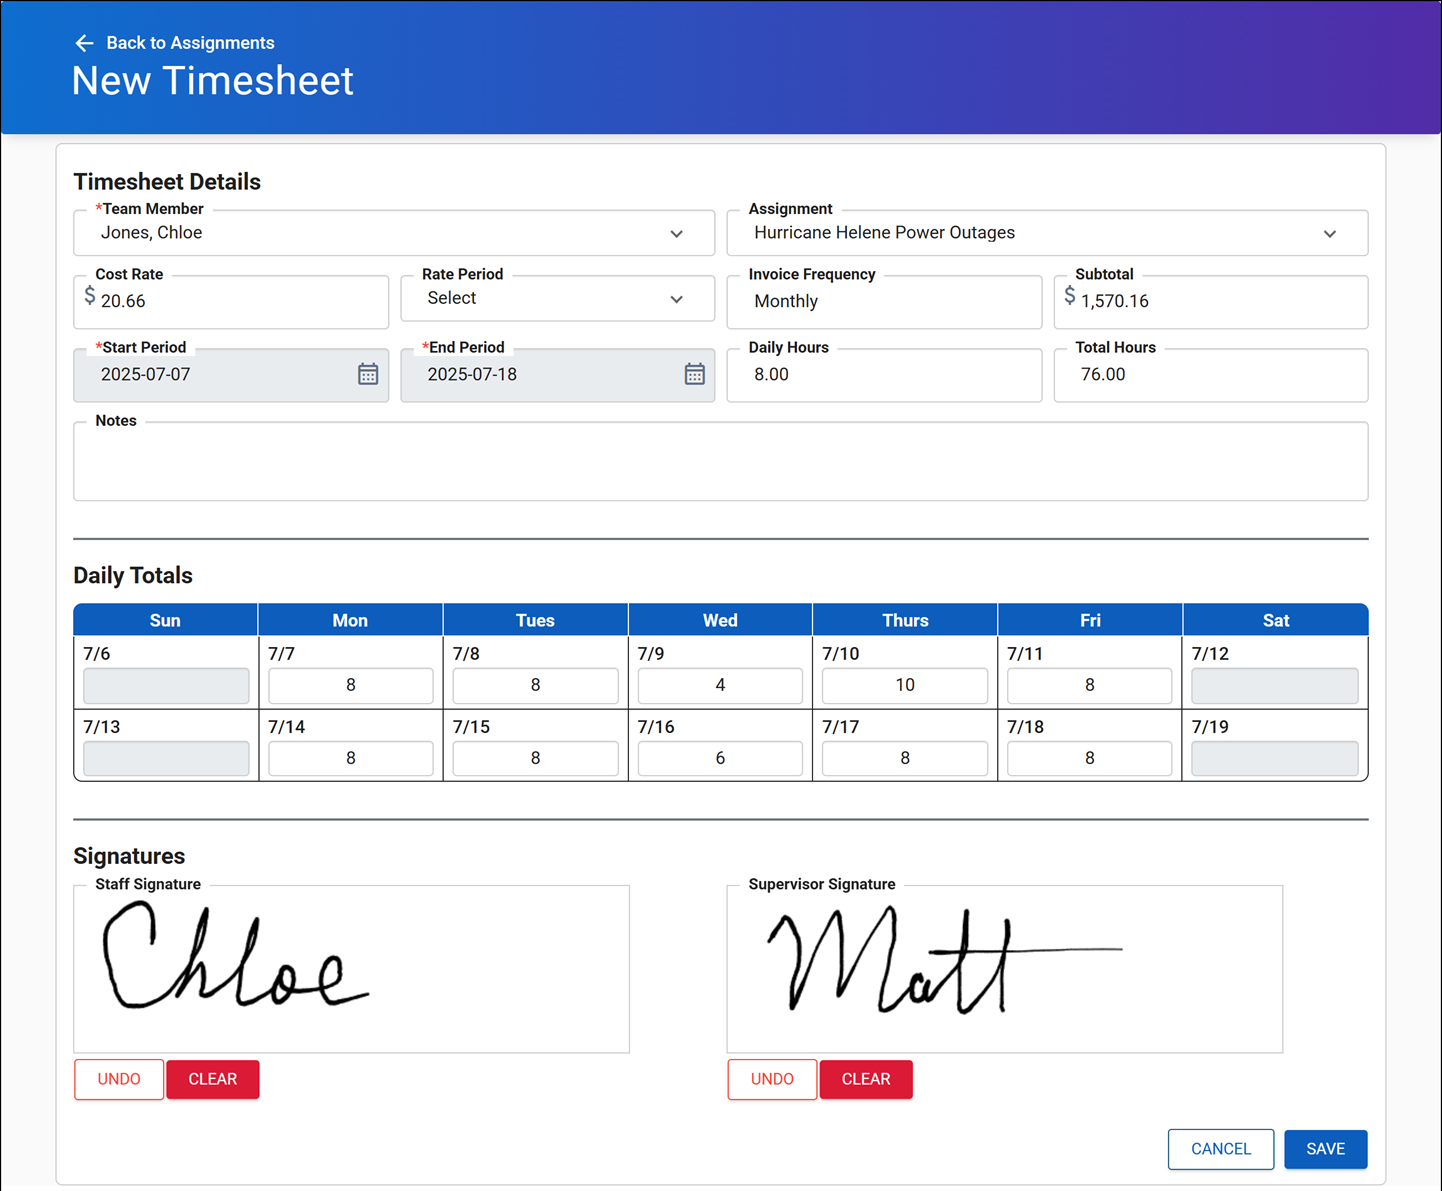The image size is (1442, 1191).
Task: Select the hours field for 7/16
Action: point(720,757)
